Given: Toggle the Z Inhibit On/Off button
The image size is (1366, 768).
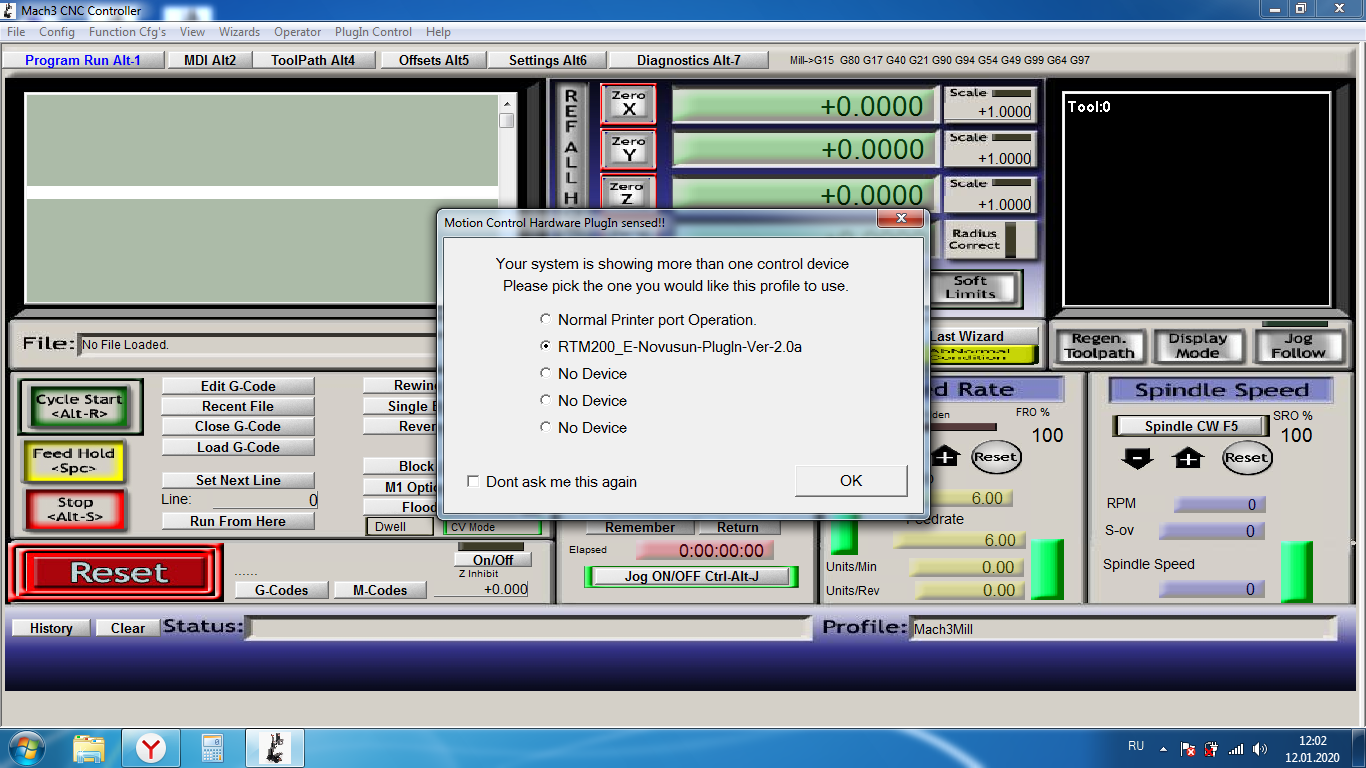Looking at the screenshot, I should tap(493, 560).
